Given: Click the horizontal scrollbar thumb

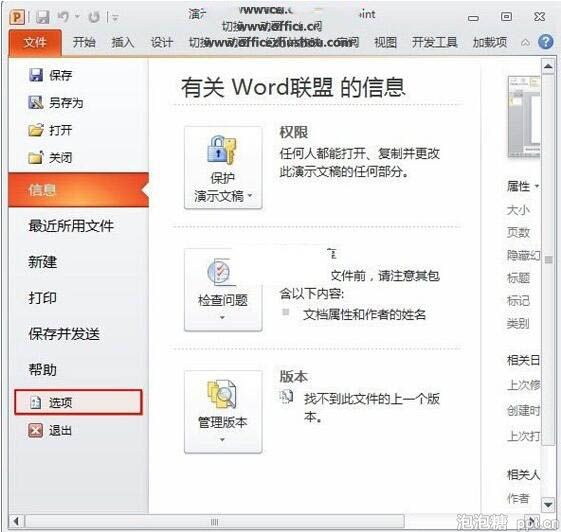Looking at the screenshot, I should coord(215,522).
